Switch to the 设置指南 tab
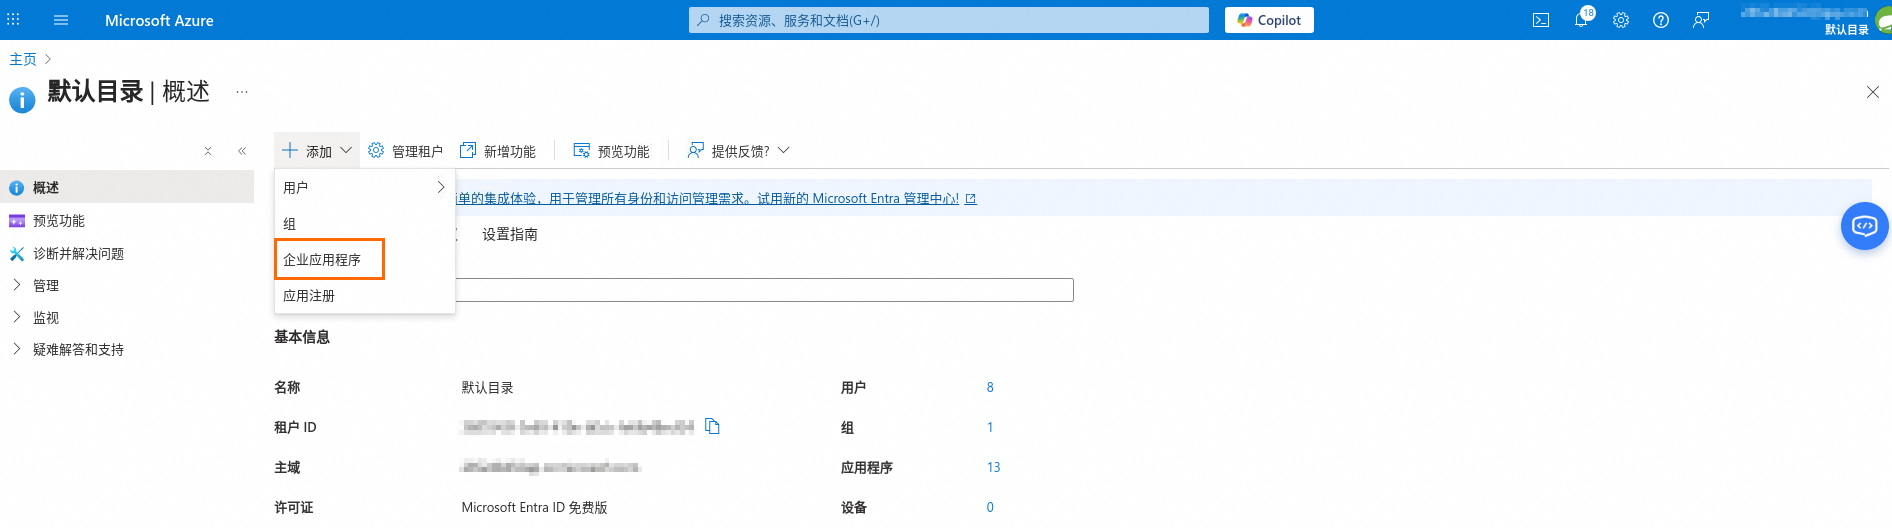This screenshot has height=528, width=1892. click(x=510, y=234)
